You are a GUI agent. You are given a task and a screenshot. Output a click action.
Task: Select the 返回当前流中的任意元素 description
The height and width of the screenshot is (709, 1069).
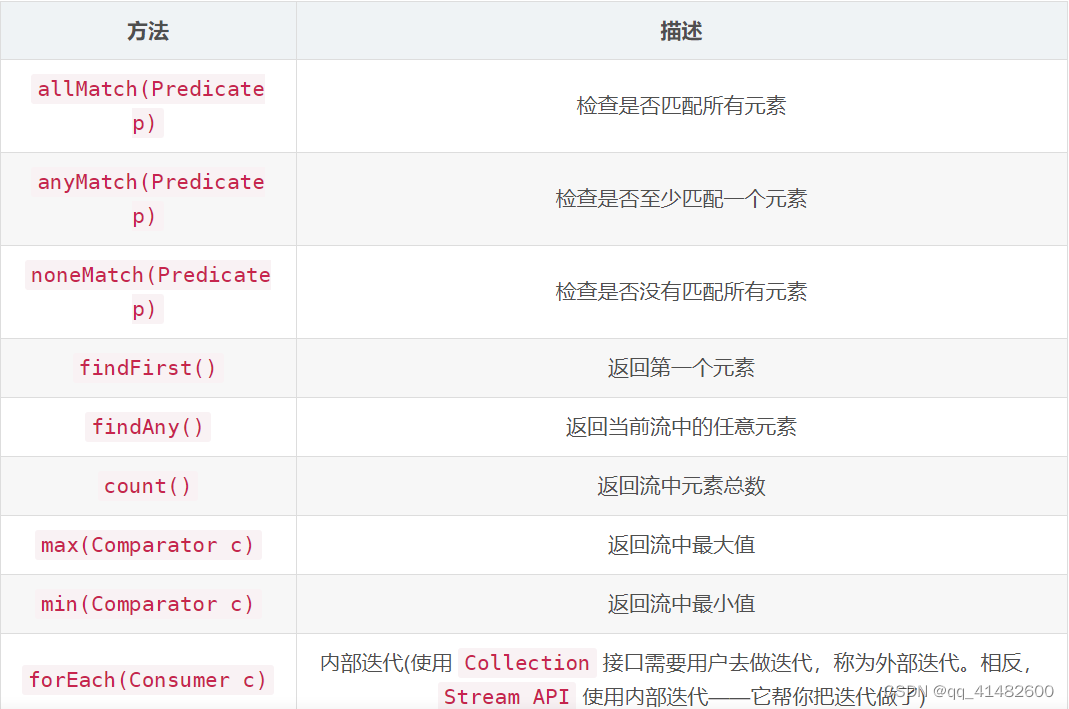681,426
